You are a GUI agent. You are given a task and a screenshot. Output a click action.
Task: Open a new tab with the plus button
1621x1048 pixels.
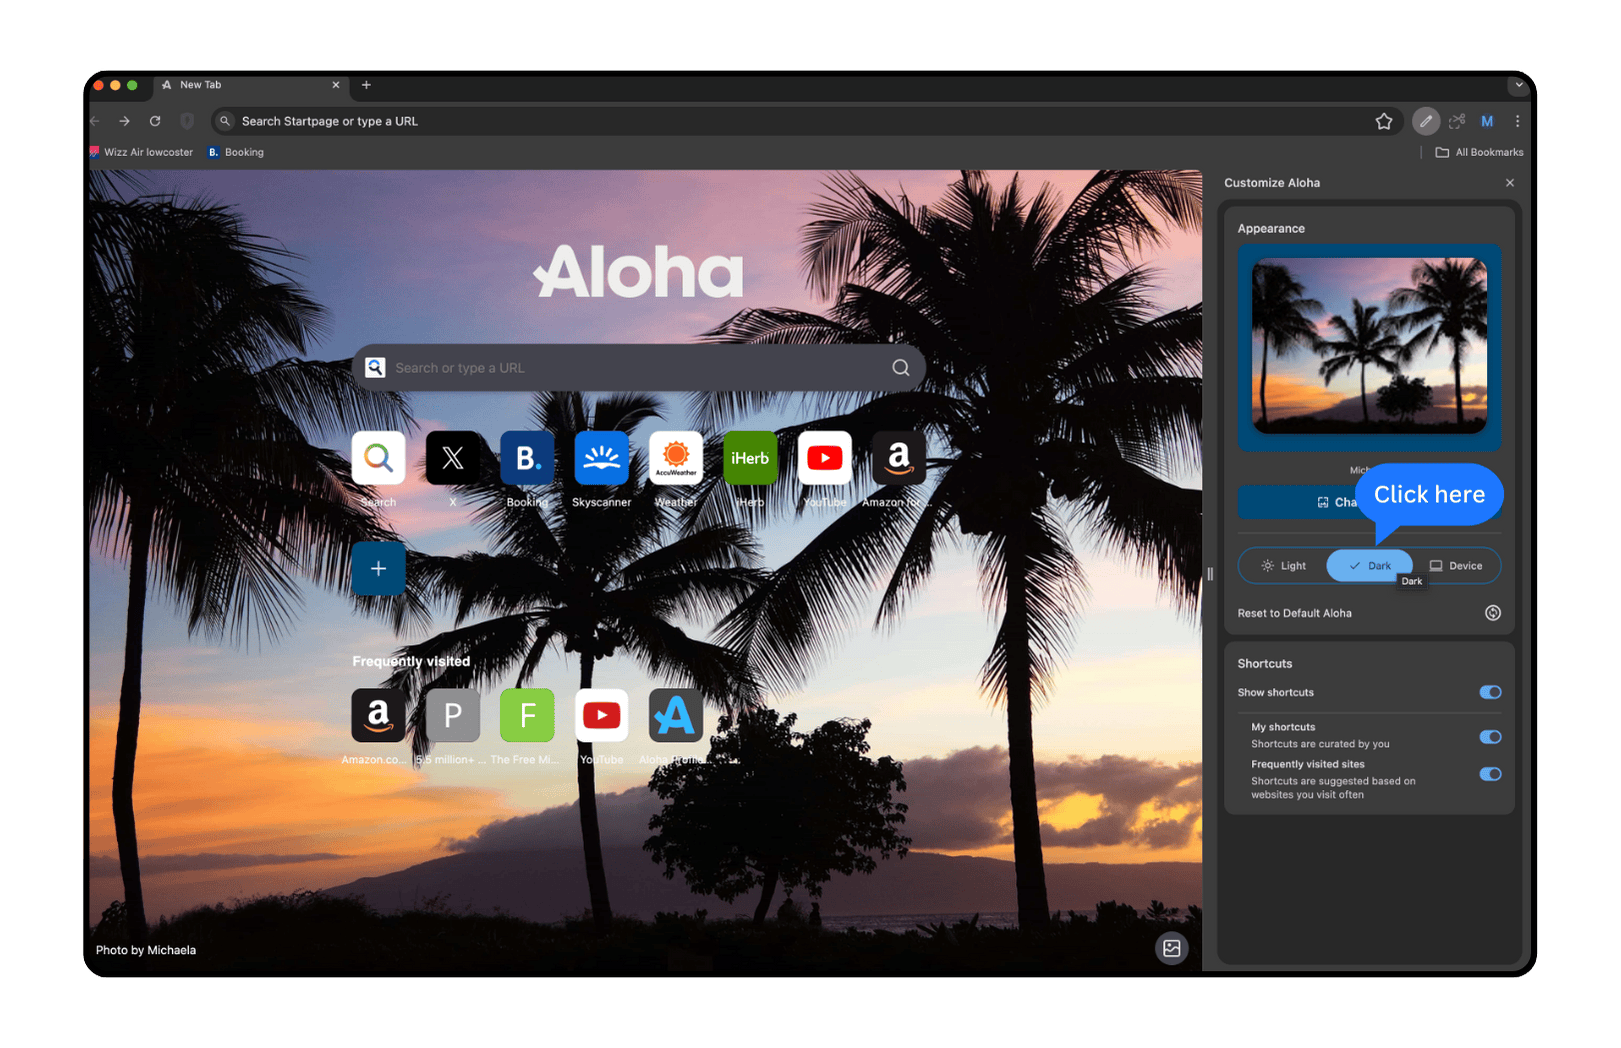[x=366, y=85]
